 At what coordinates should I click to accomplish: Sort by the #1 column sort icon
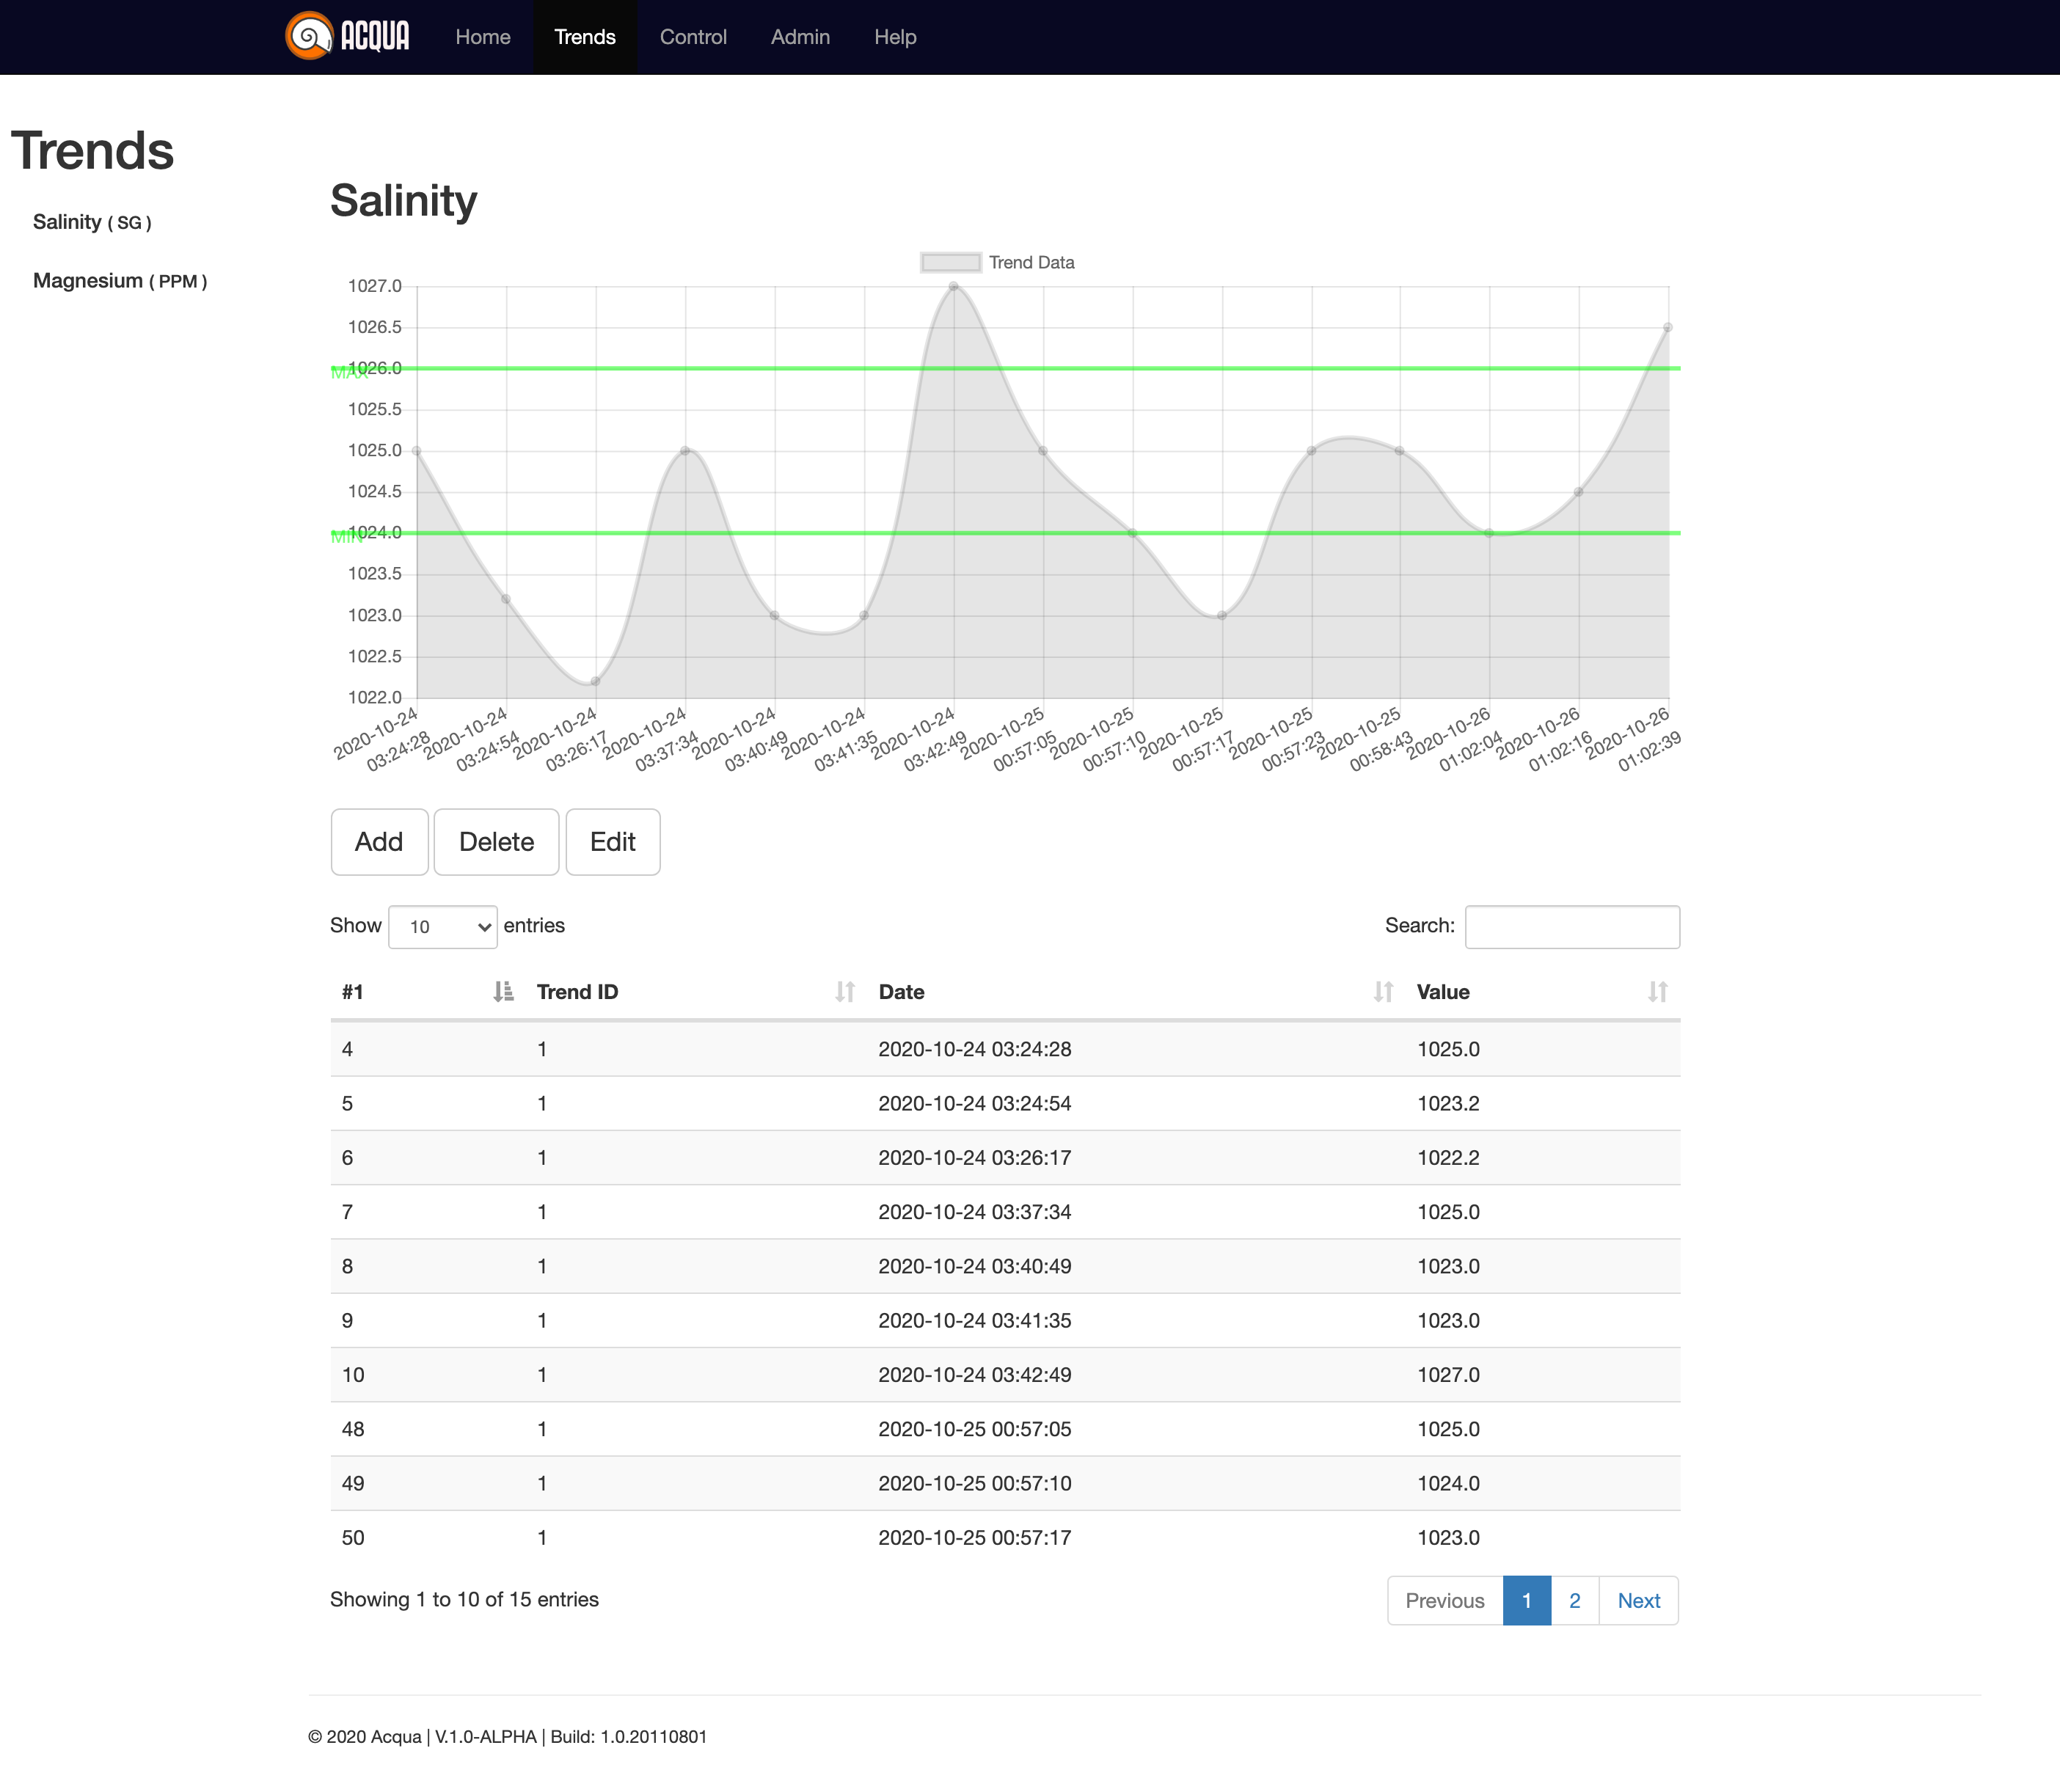click(503, 991)
